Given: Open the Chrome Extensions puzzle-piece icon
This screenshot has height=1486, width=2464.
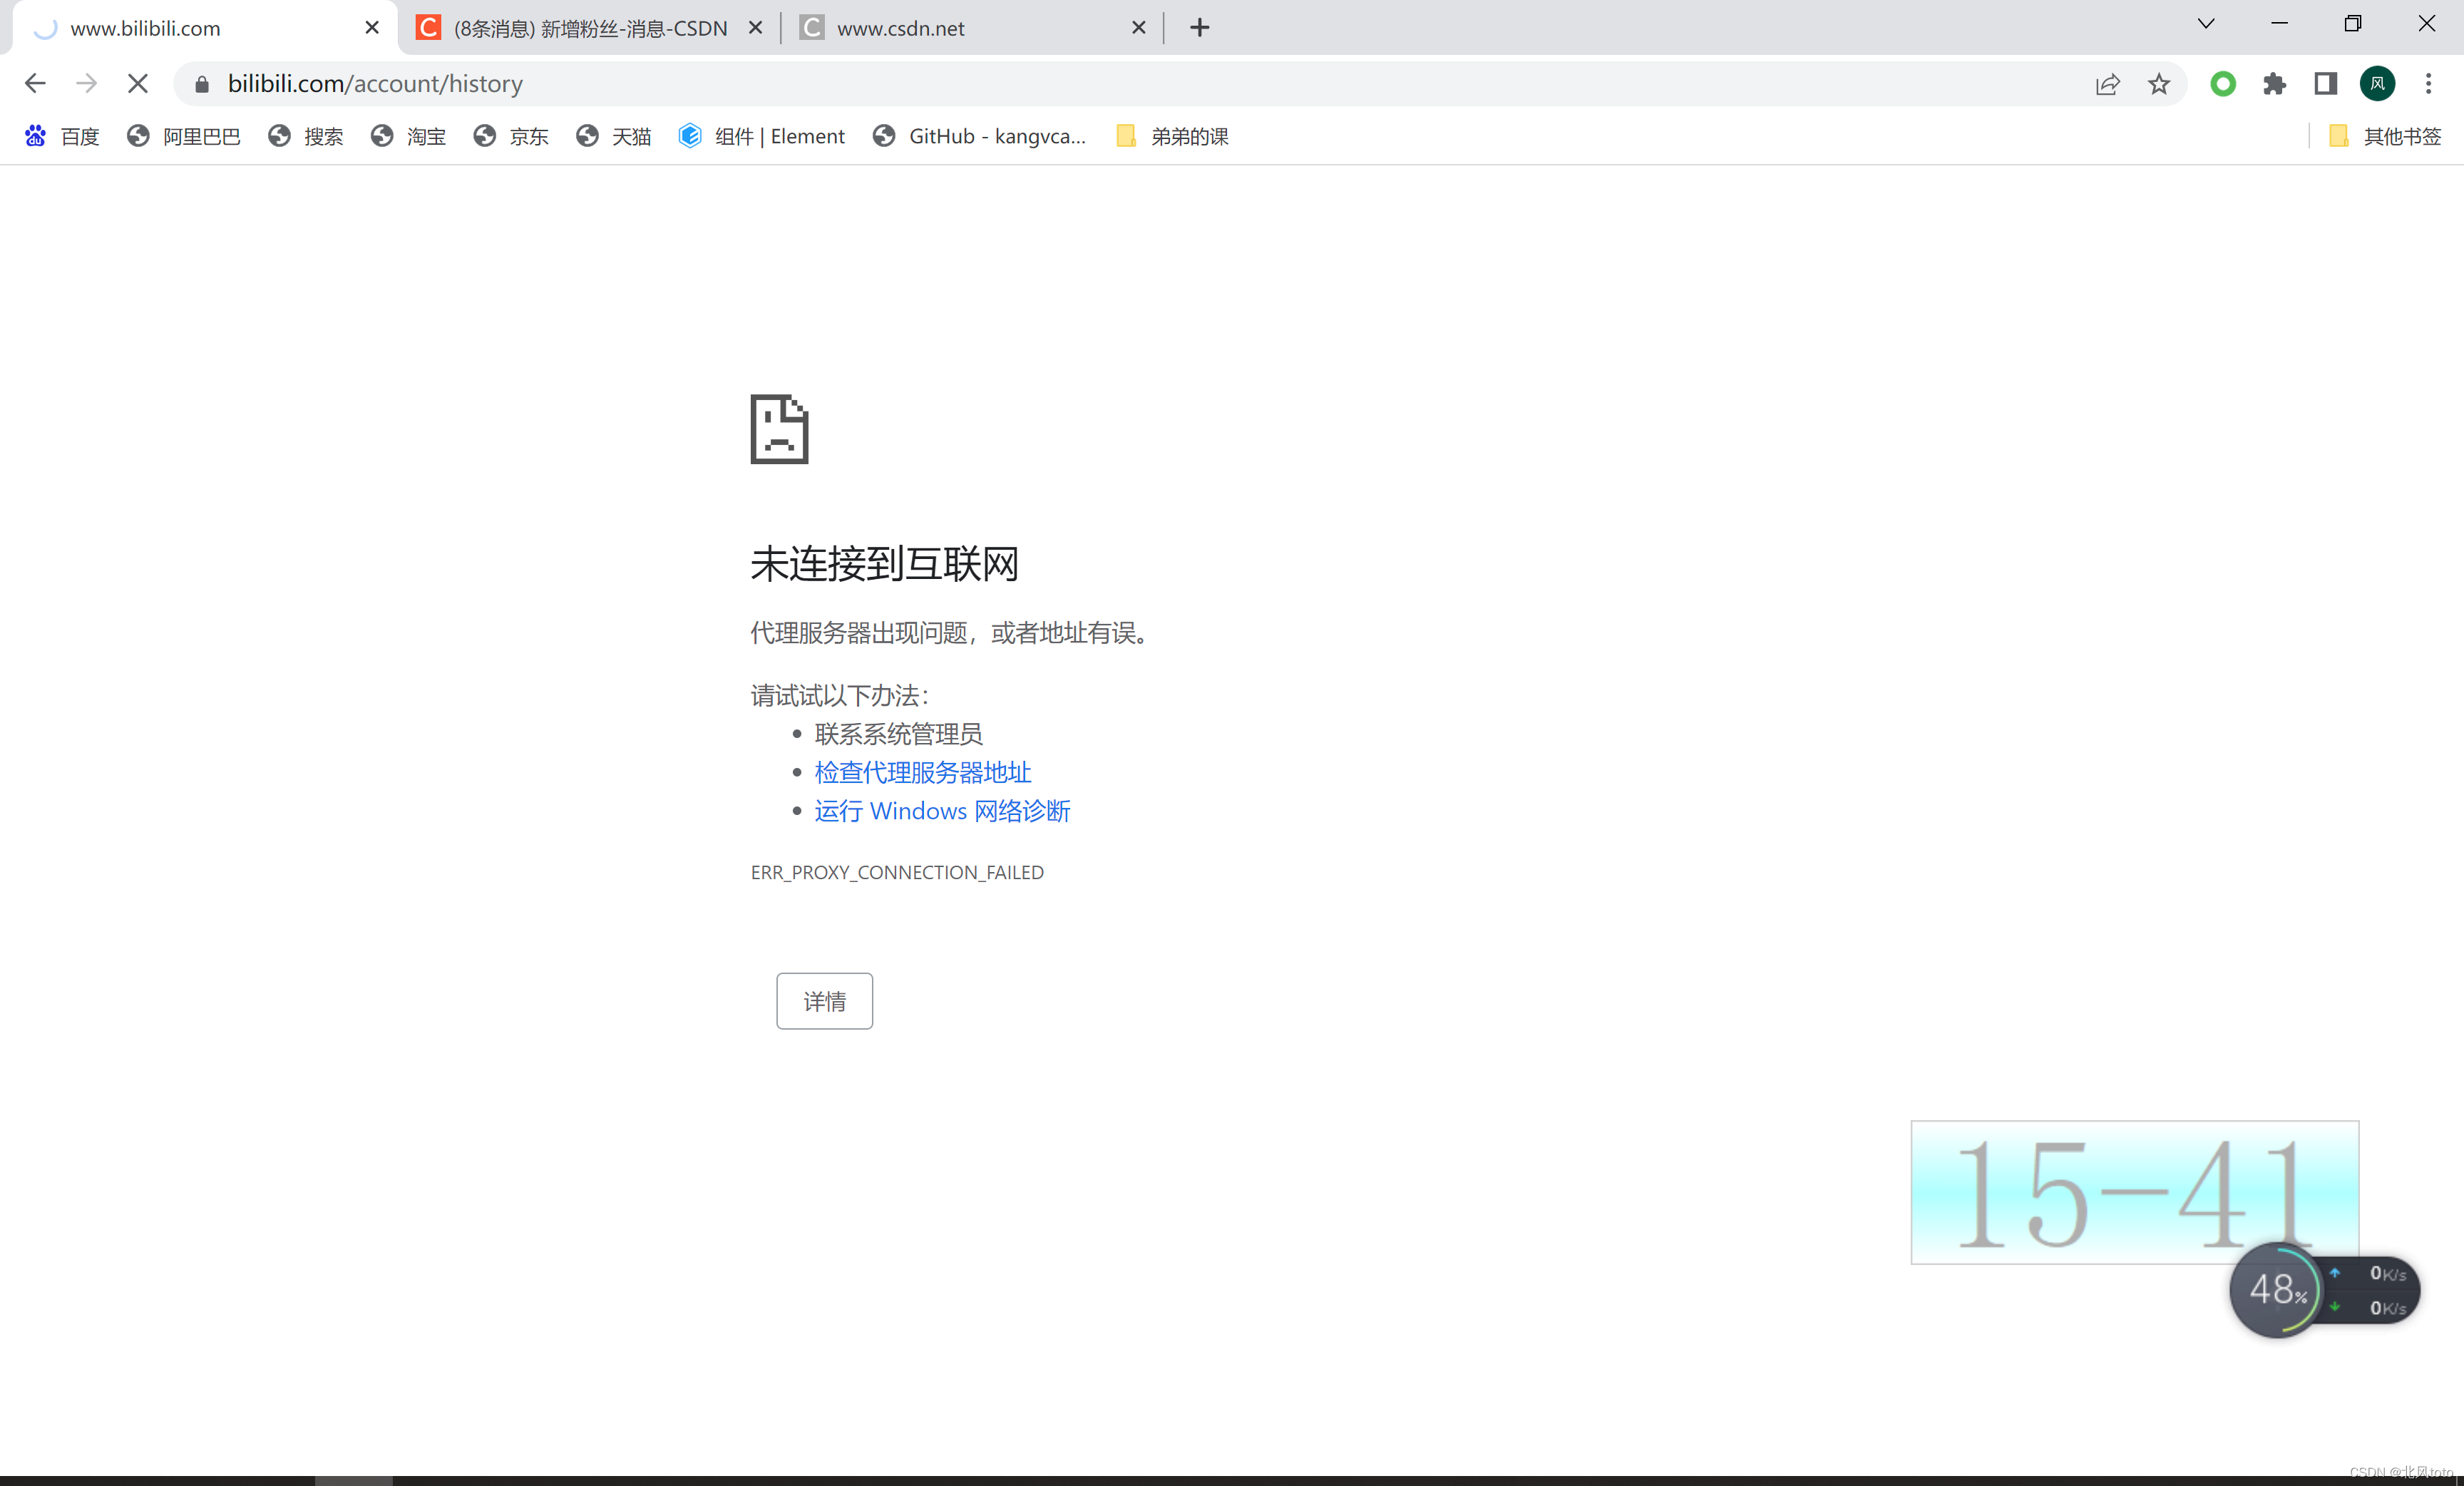Looking at the screenshot, I should point(2275,84).
